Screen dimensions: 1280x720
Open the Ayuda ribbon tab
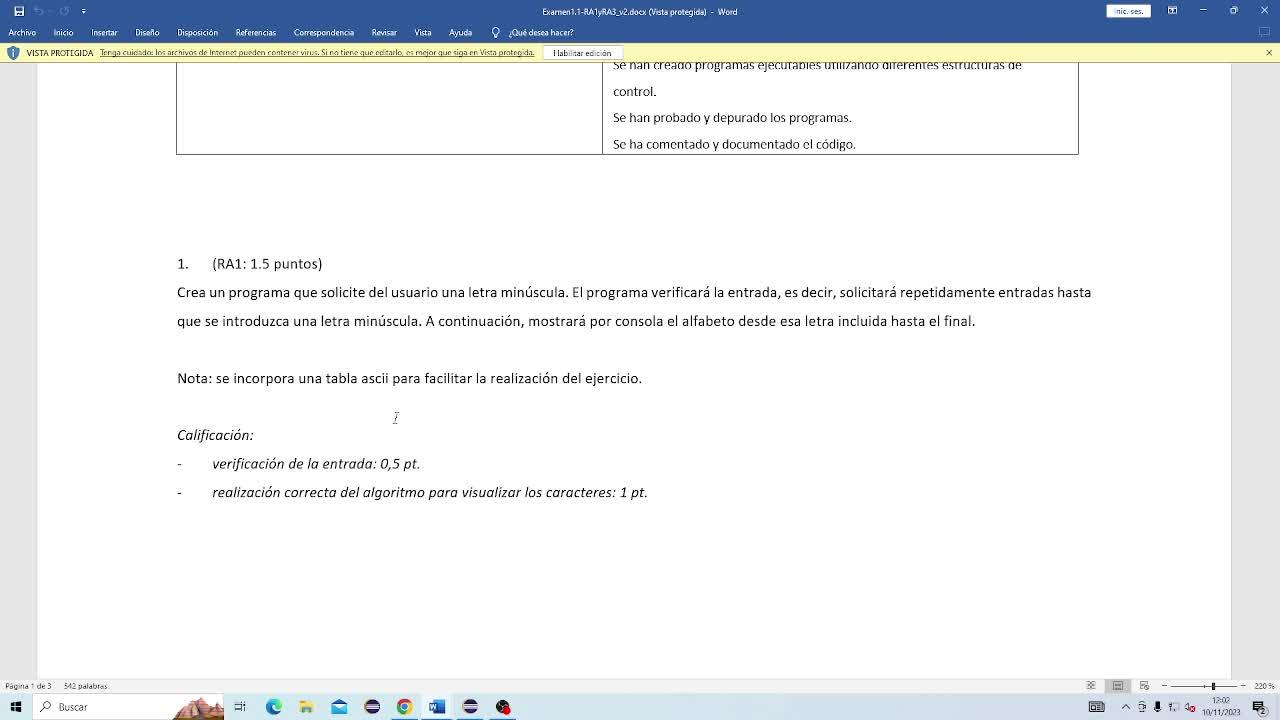pyautogui.click(x=460, y=32)
